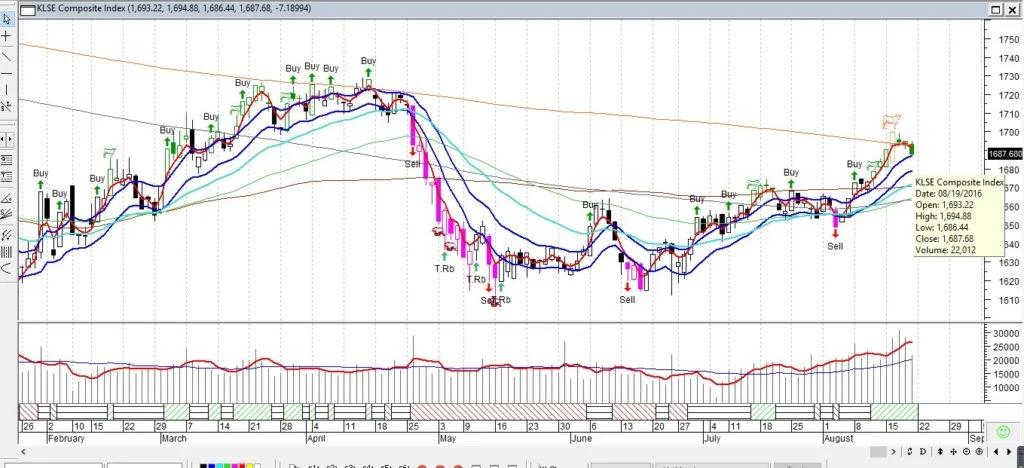Image resolution: width=1024 pixels, height=468 pixels.
Task: Select the crosshair cursor tool
Action: point(7,37)
